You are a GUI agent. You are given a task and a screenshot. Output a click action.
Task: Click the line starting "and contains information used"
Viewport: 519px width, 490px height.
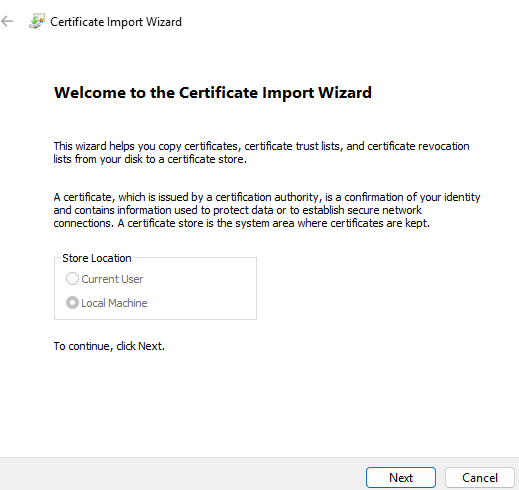(x=237, y=210)
